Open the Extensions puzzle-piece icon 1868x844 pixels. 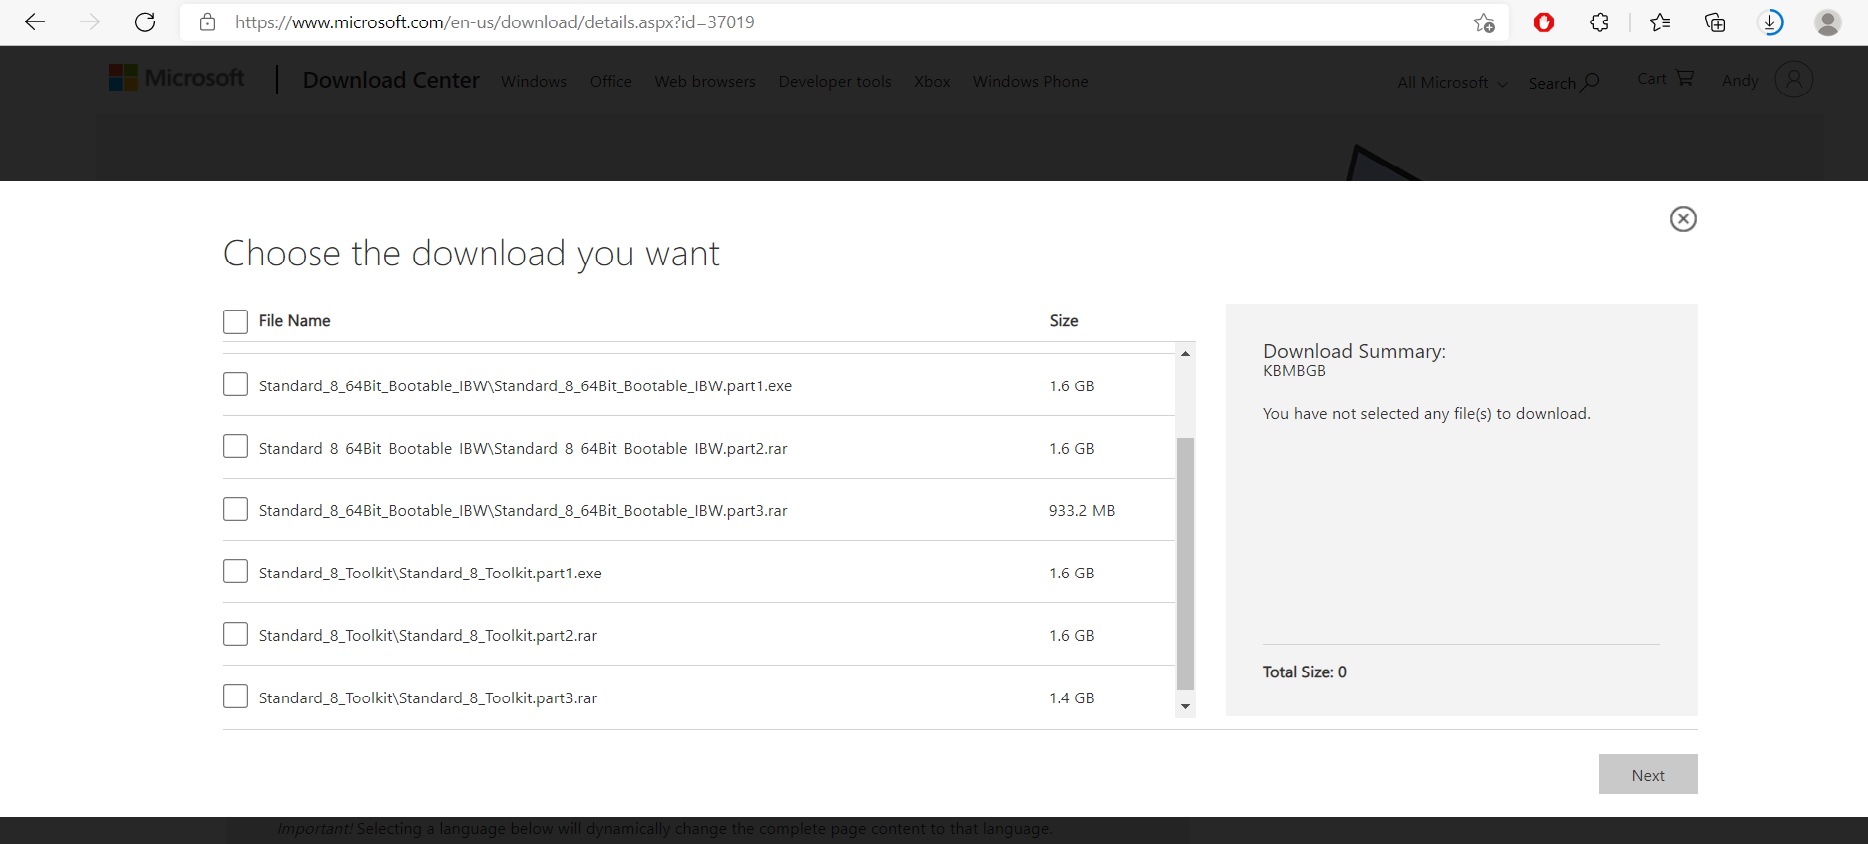pos(1599,22)
